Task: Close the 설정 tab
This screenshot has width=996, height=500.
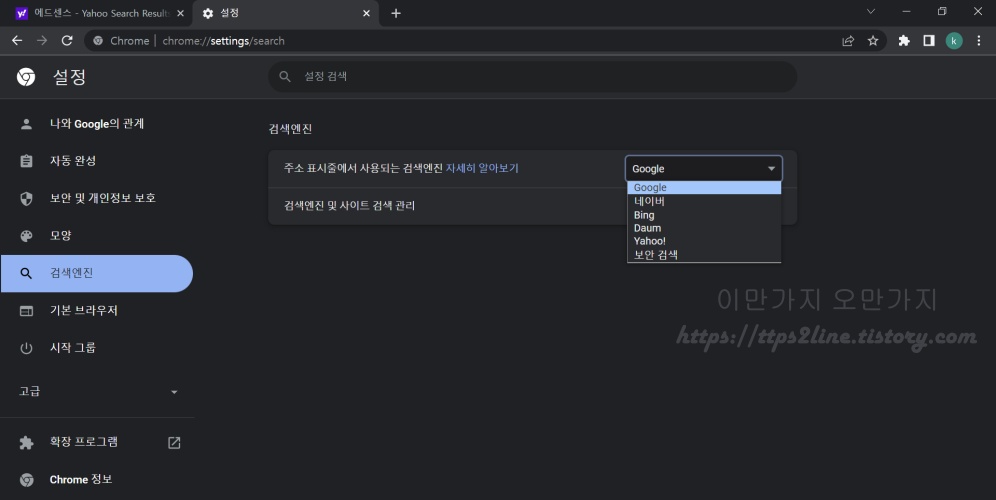Action: pos(367,13)
